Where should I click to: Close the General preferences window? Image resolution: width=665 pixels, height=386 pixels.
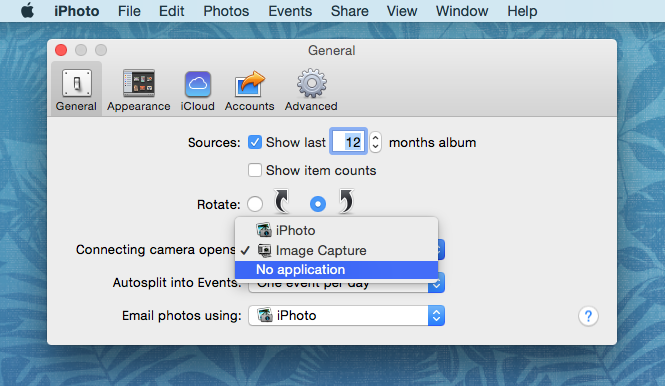tap(61, 50)
